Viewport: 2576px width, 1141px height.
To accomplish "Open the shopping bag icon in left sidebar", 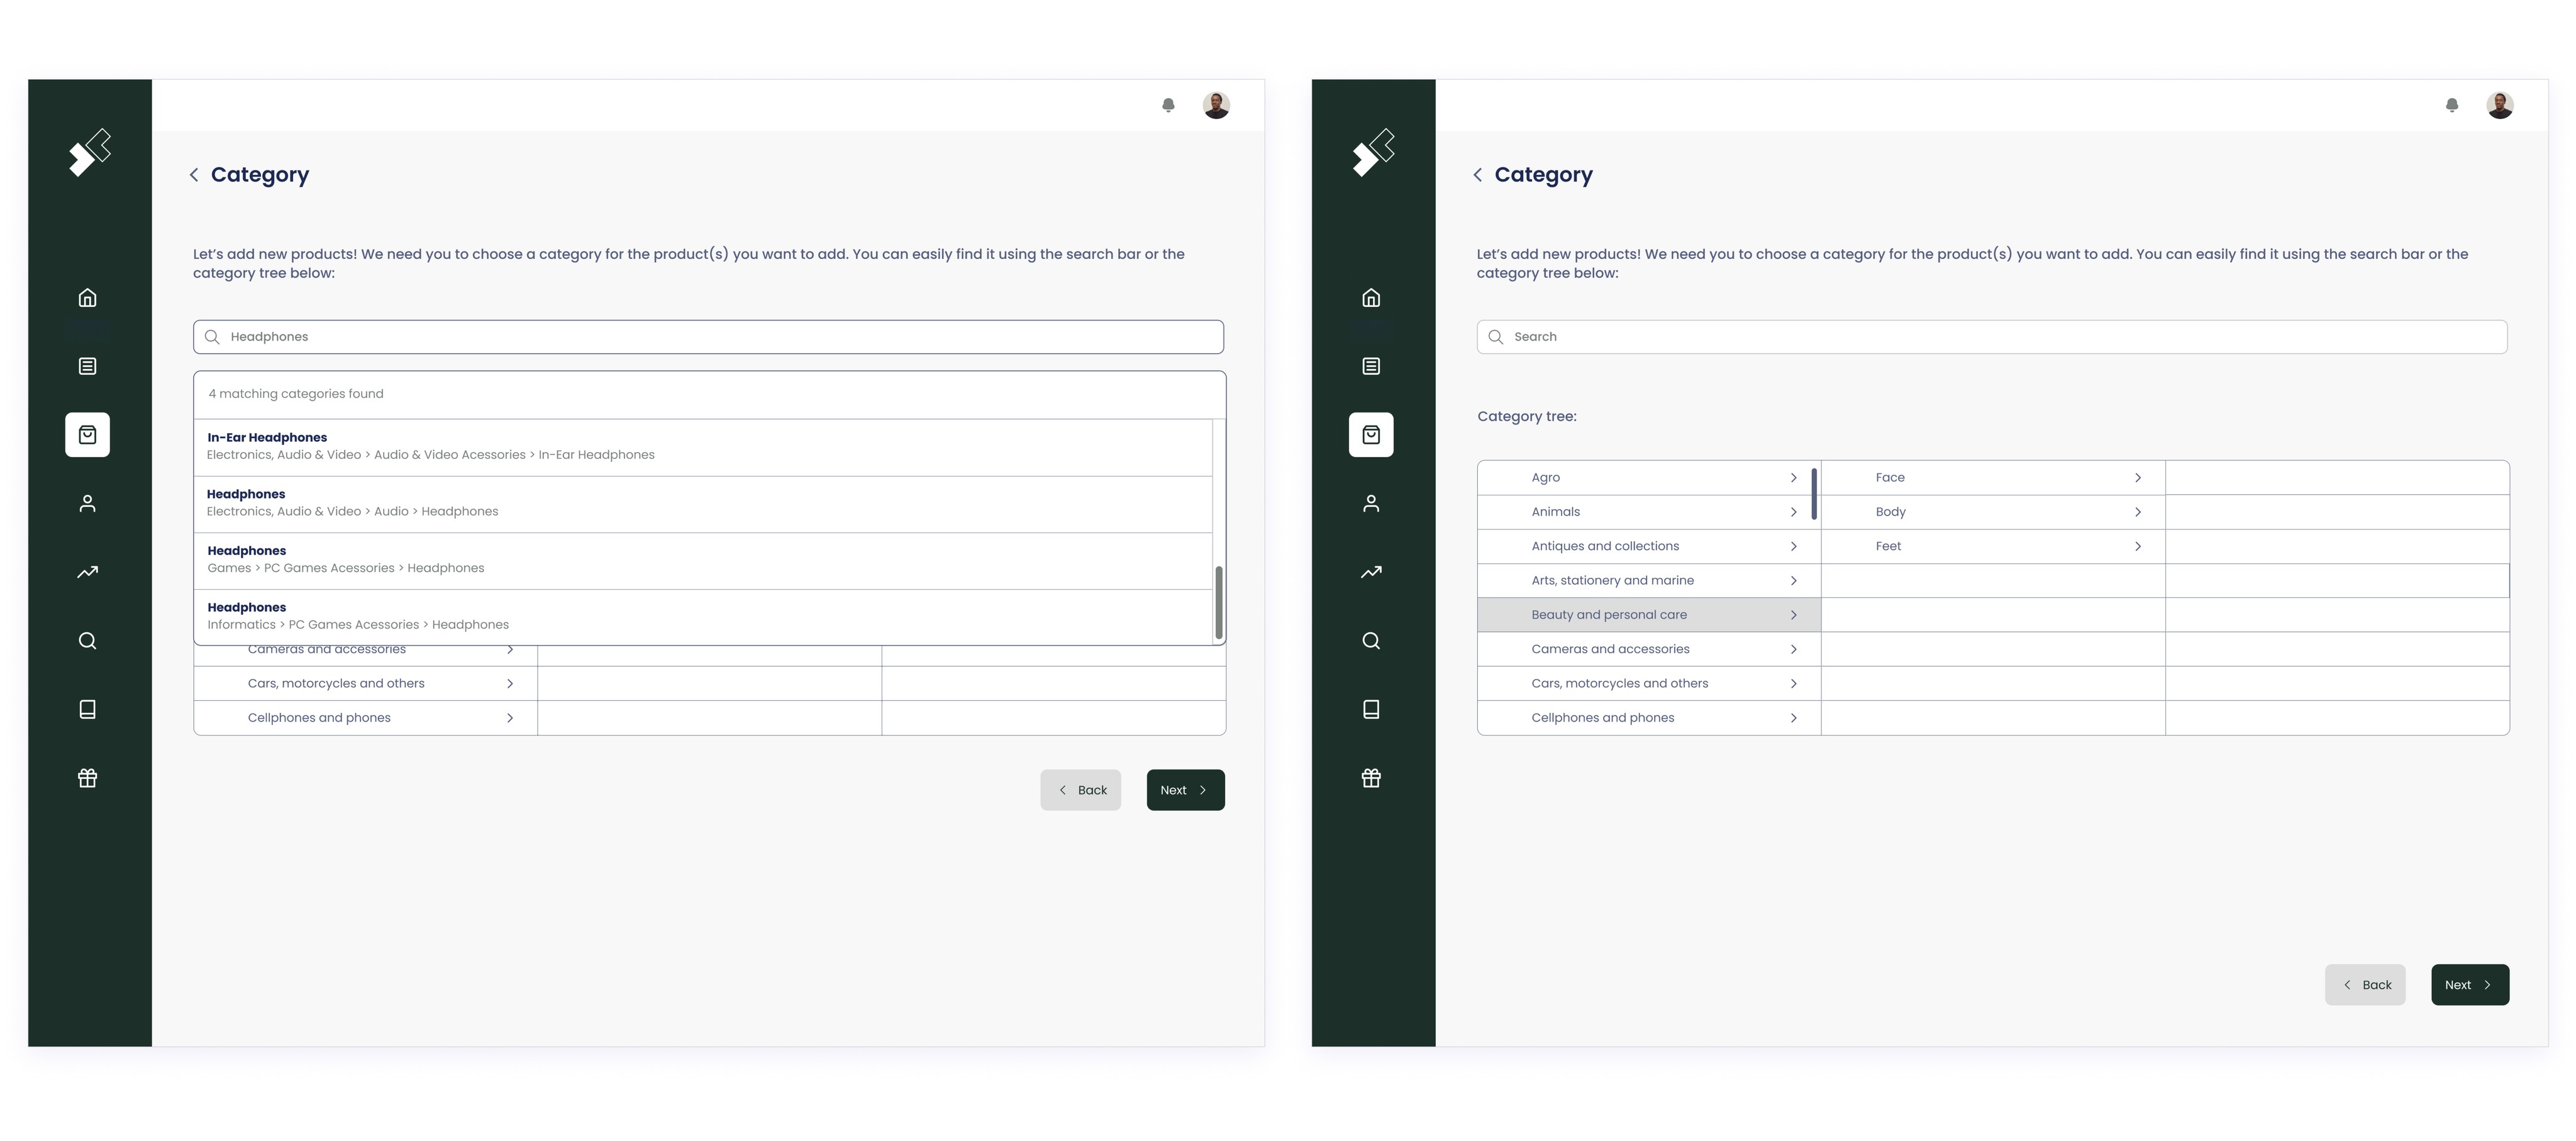I will click(88, 435).
